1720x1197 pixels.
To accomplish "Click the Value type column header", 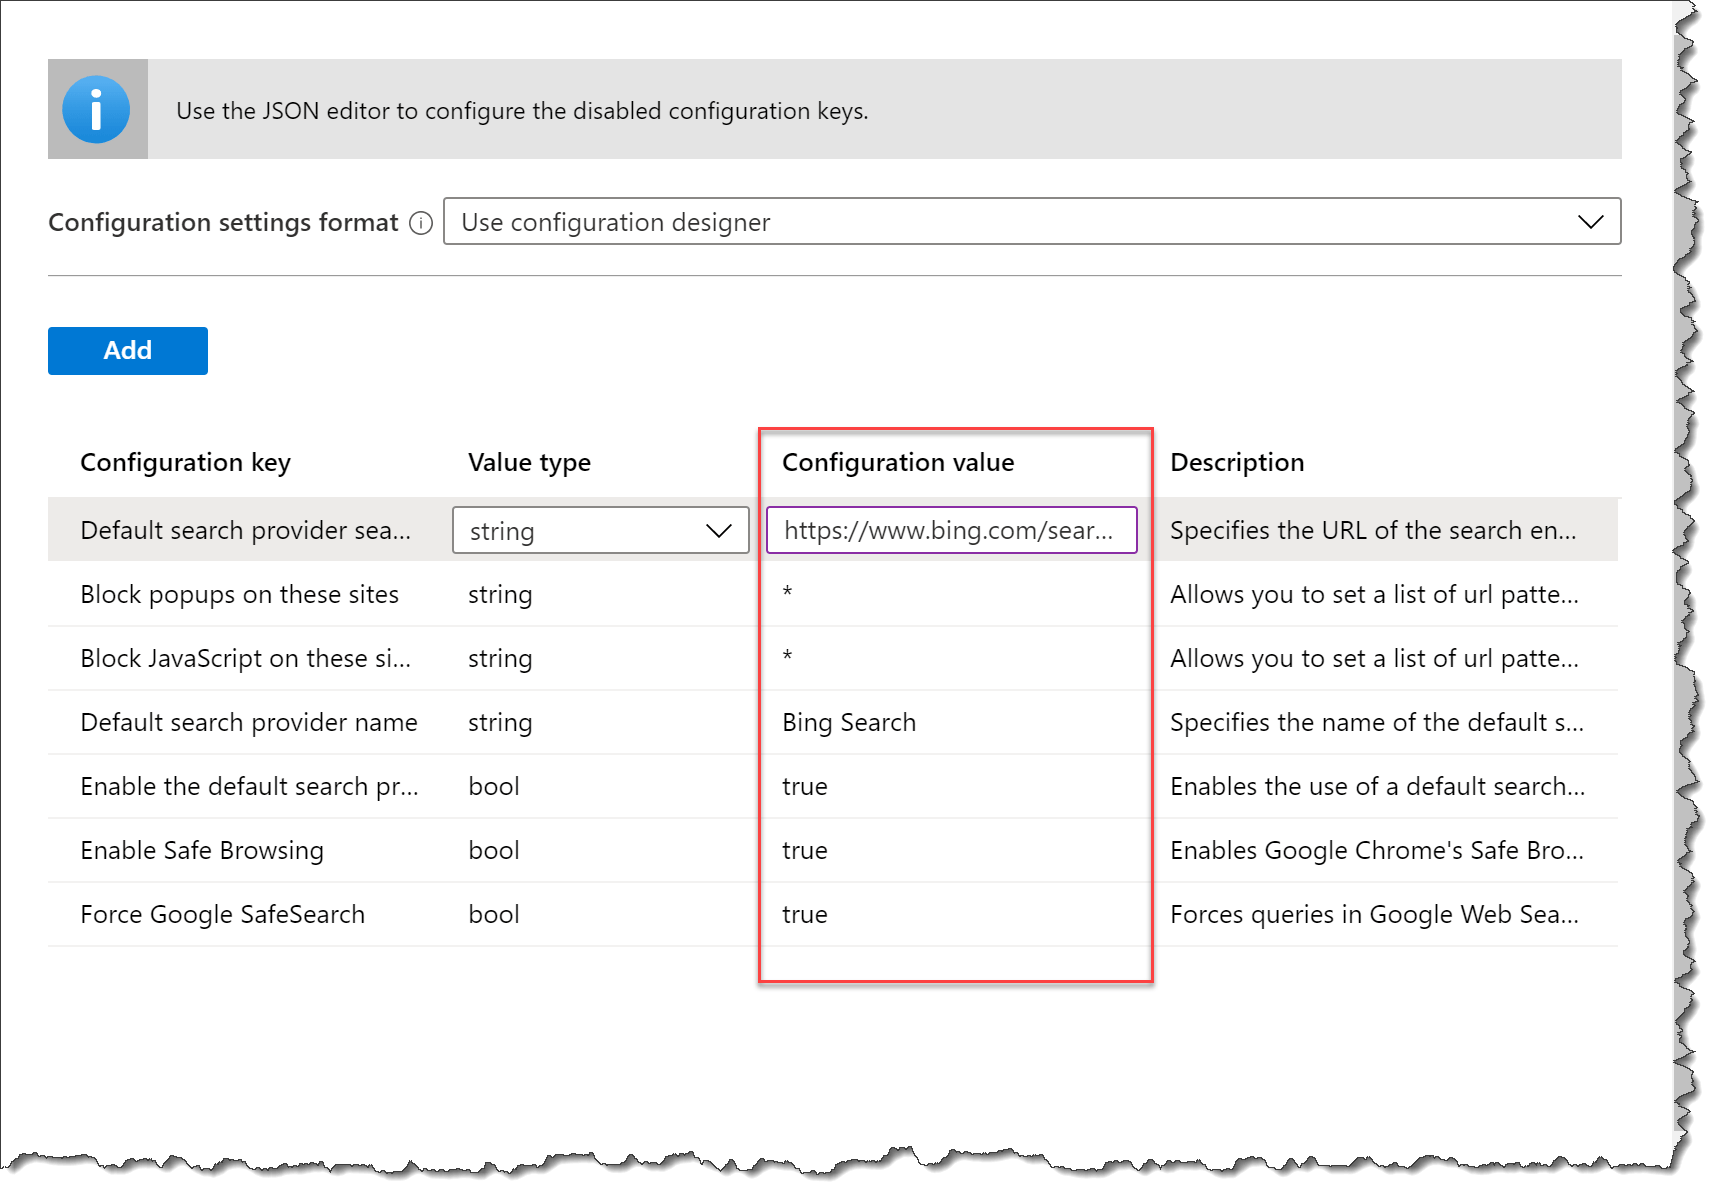I will (x=529, y=462).
